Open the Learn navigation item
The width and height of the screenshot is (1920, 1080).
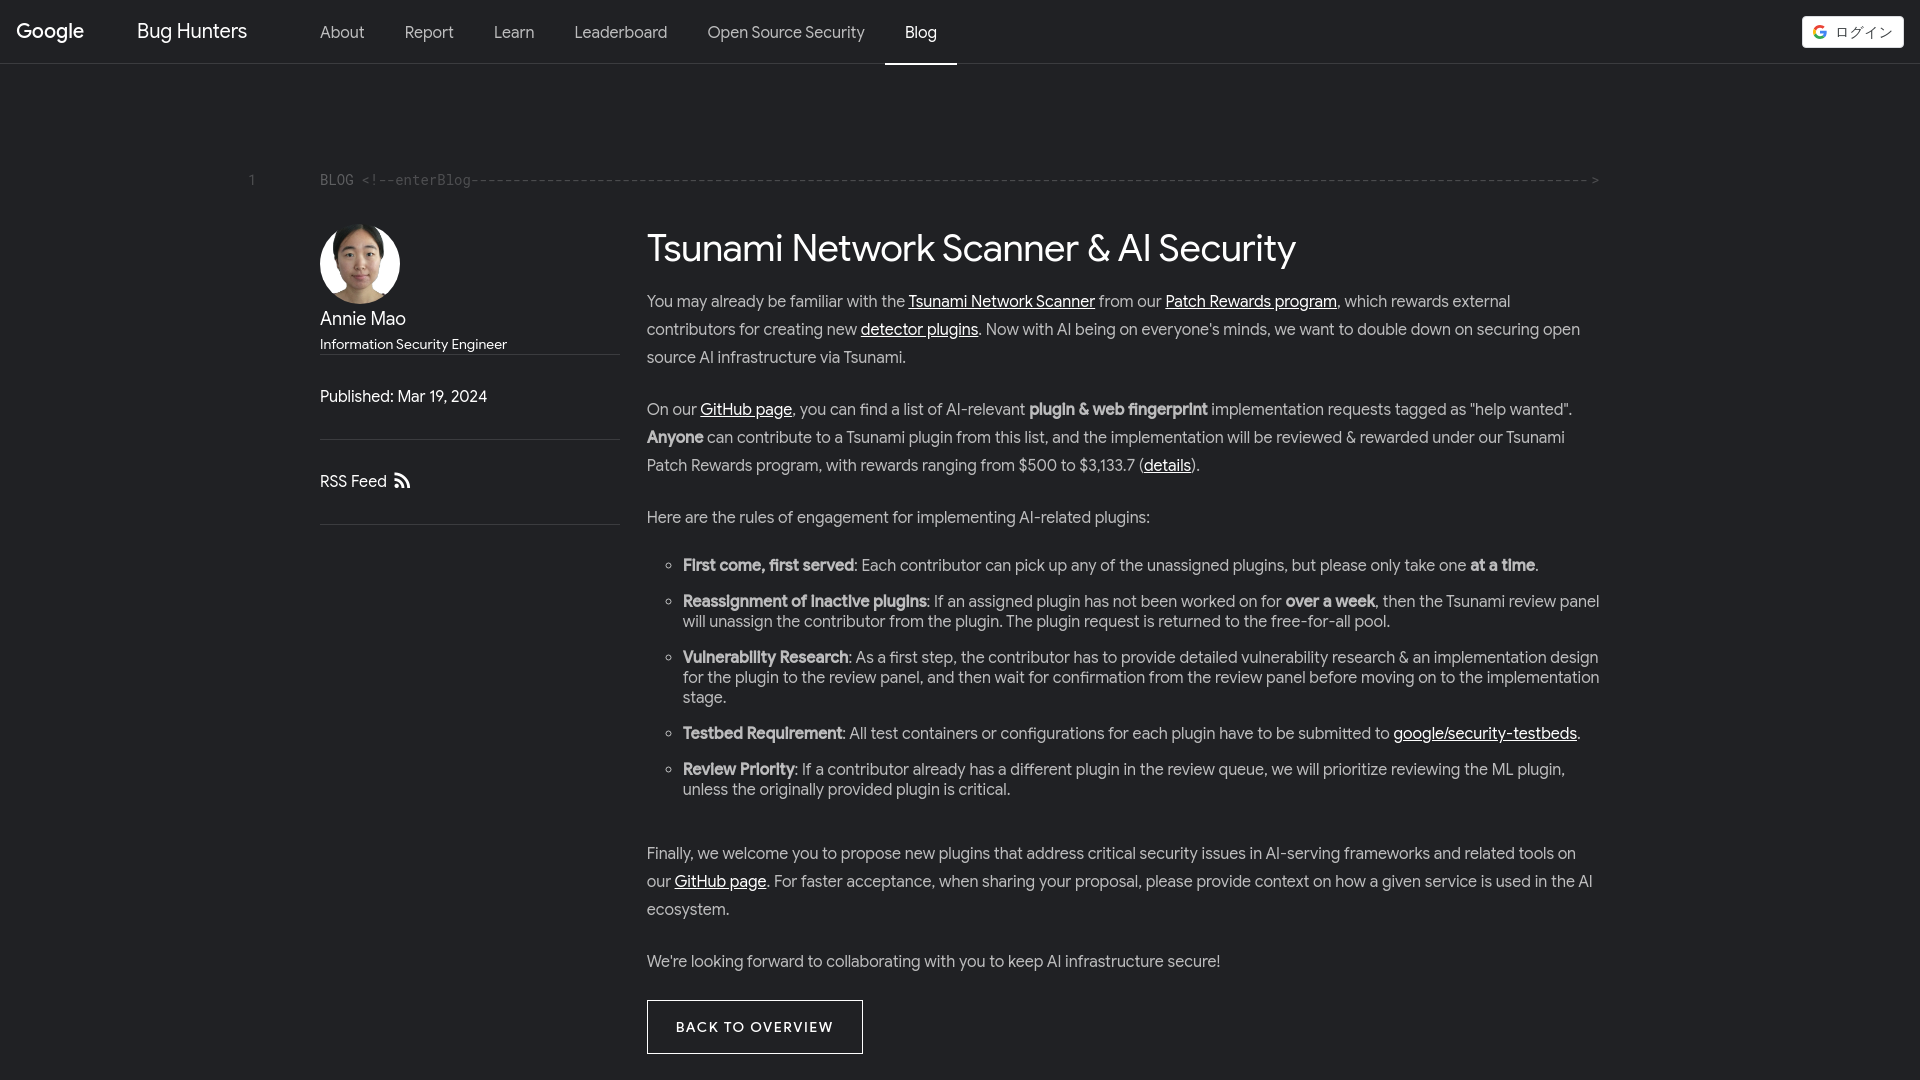(x=514, y=32)
